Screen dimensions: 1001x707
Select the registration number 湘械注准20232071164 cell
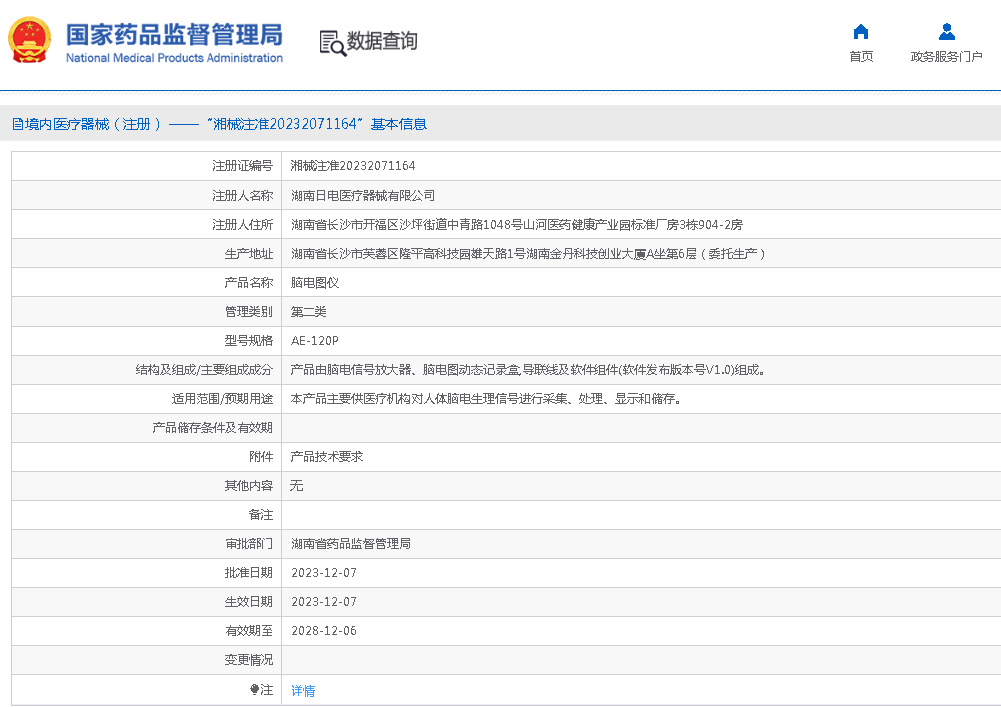click(353, 166)
